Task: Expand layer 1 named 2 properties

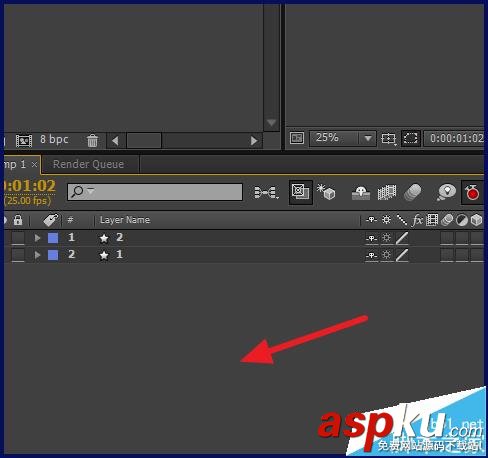Action: coord(37,238)
